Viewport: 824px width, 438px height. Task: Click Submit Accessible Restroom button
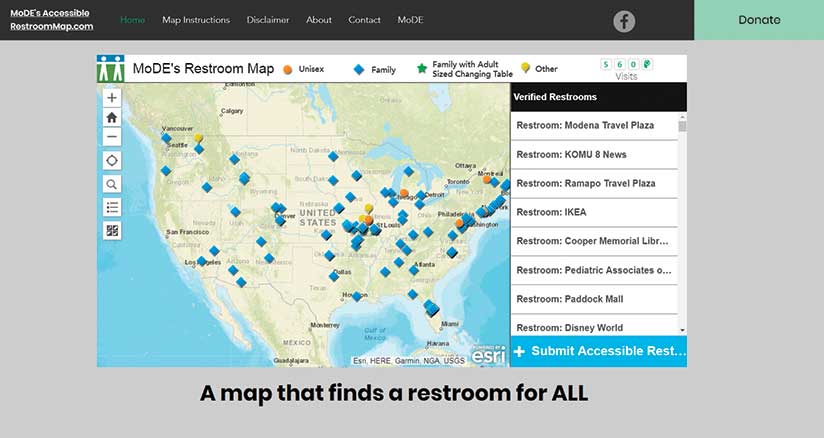599,351
